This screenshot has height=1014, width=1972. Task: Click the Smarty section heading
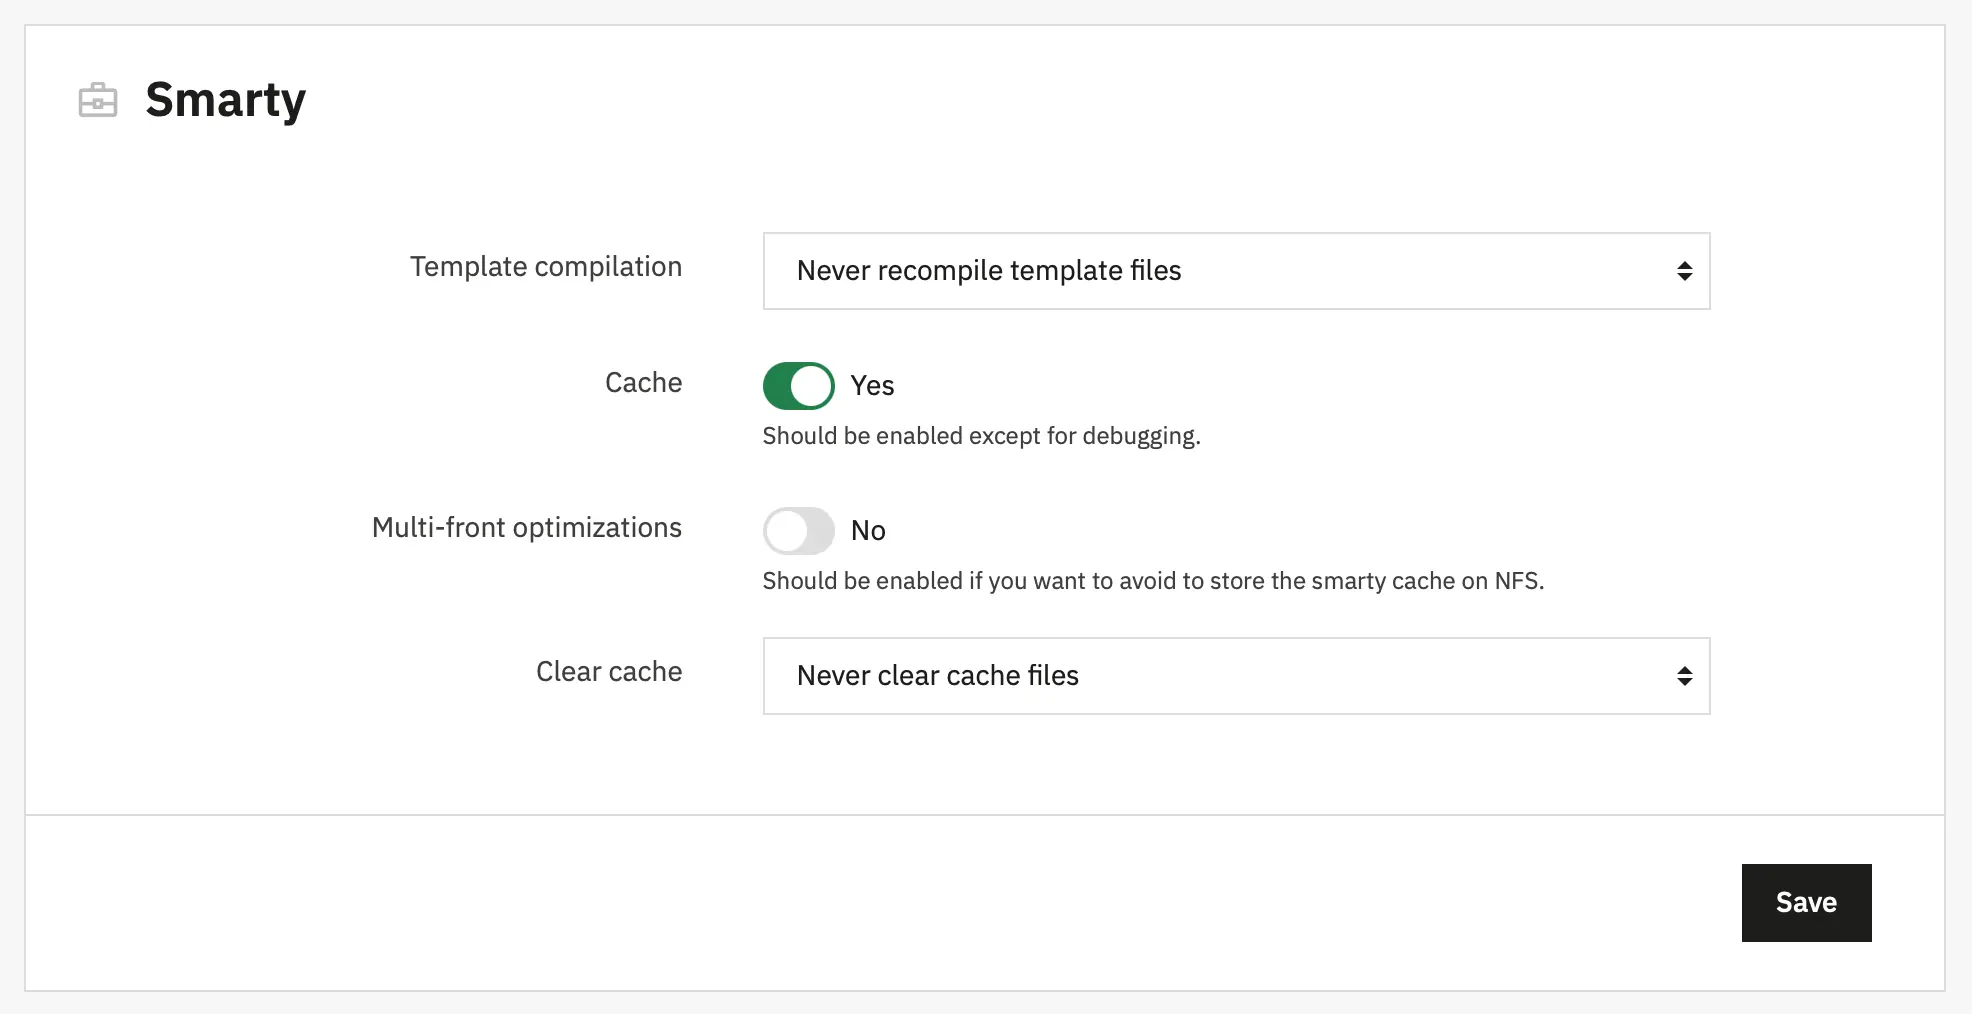tap(225, 100)
